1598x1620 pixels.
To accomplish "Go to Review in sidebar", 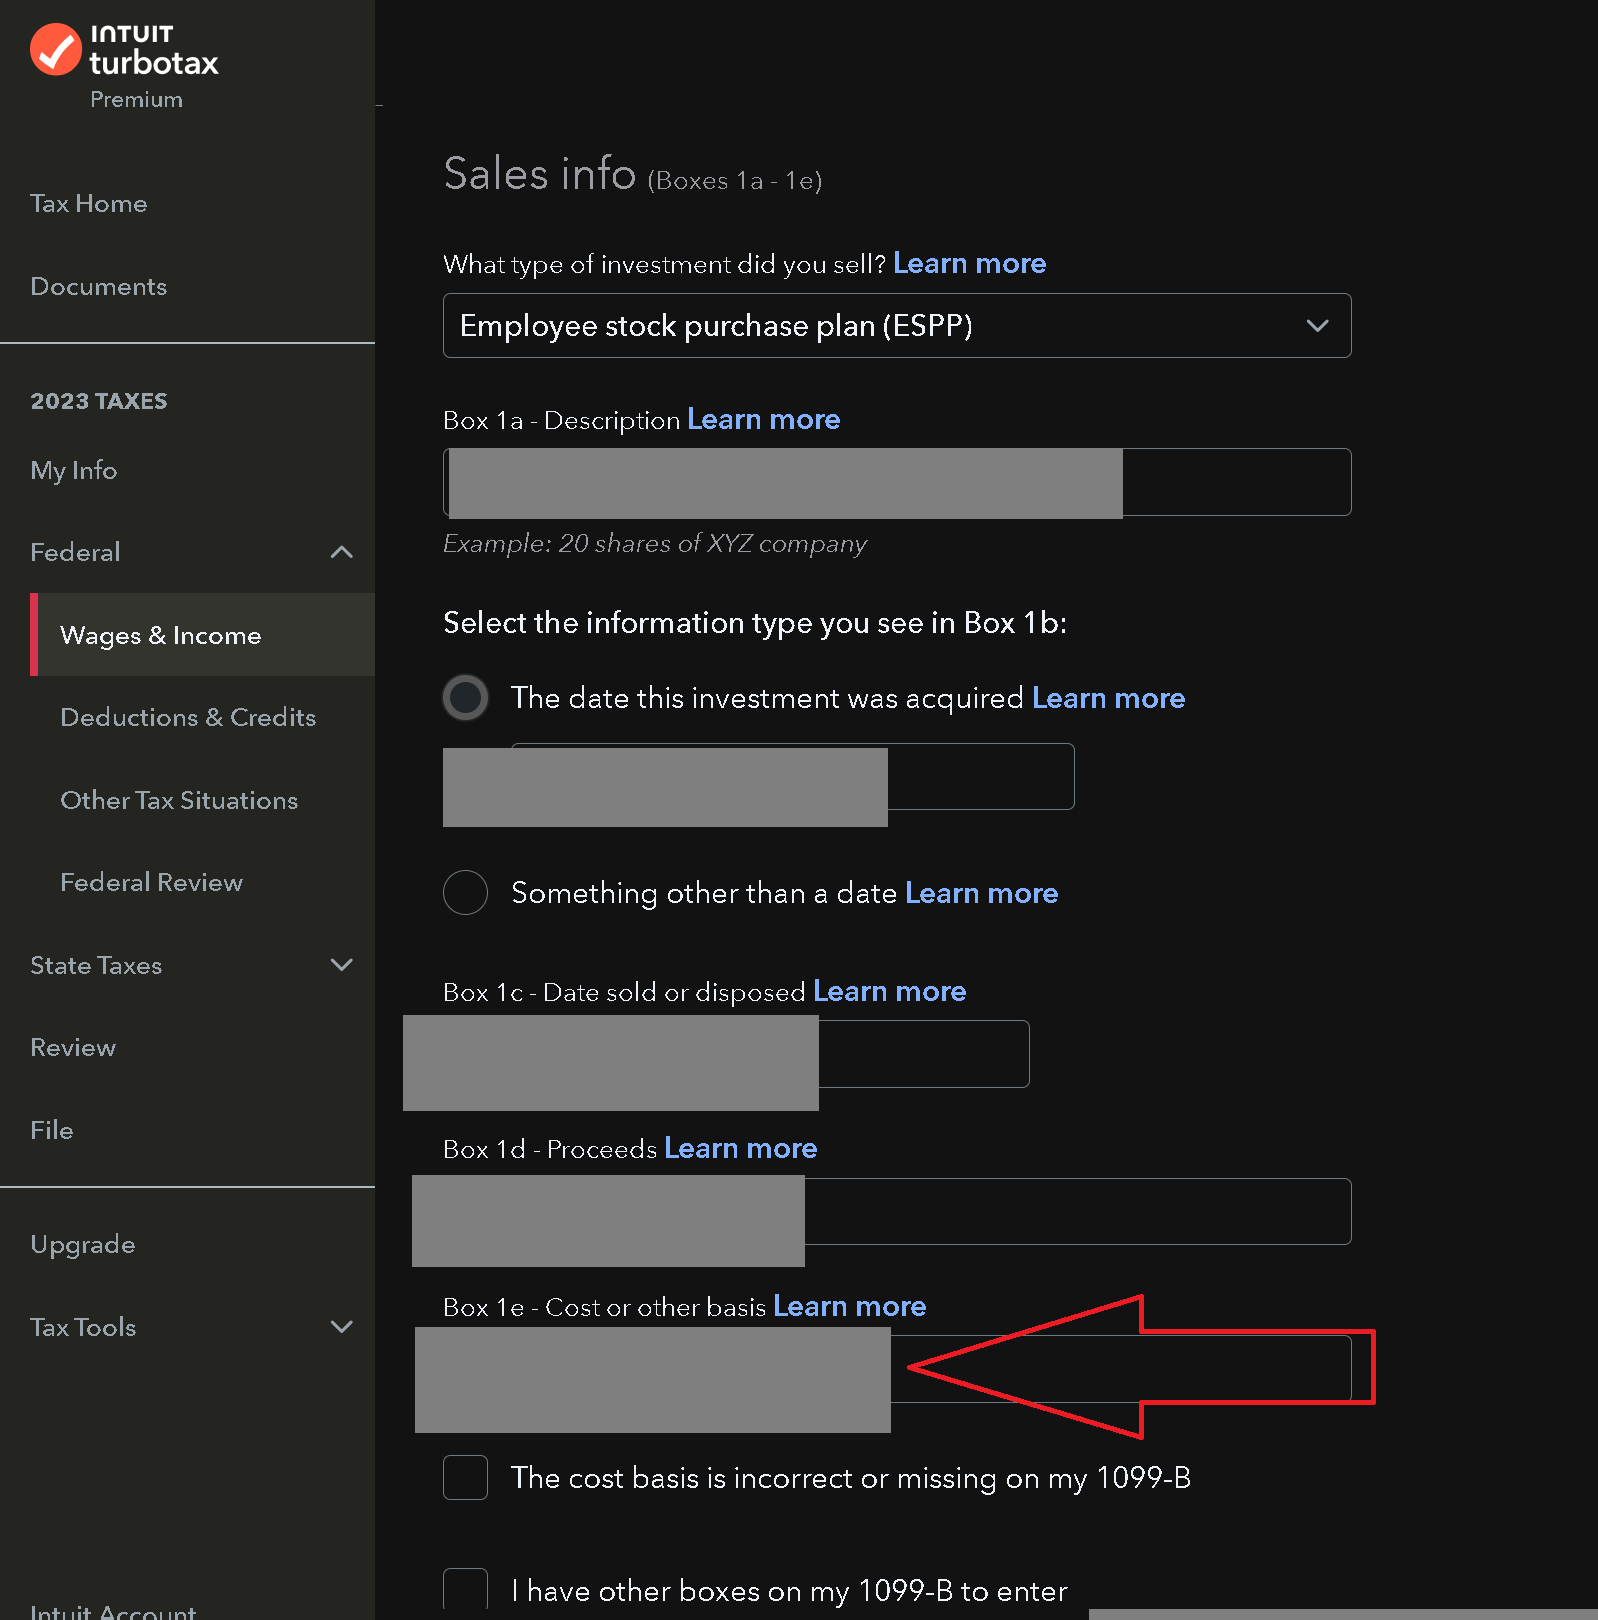I will (x=73, y=1047).
